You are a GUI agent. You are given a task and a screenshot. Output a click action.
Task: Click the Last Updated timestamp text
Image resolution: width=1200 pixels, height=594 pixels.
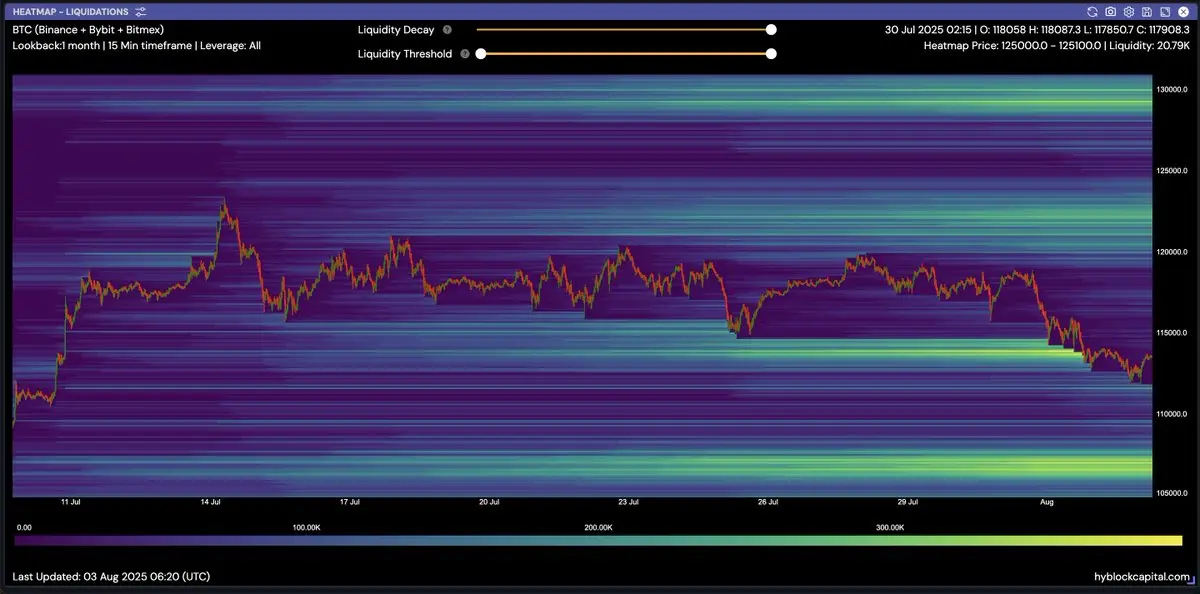pos(111,577)
